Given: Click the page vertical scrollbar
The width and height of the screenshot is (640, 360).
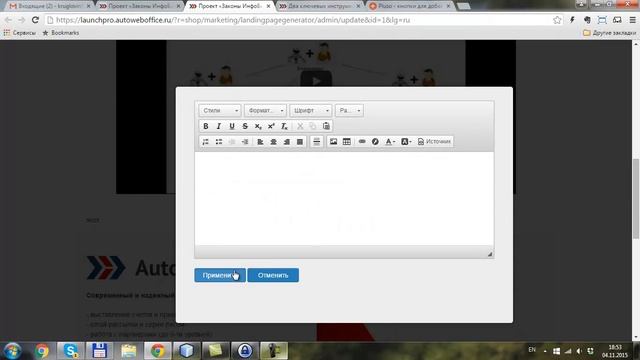Looking at the screenshot, I should coord(636,198).
